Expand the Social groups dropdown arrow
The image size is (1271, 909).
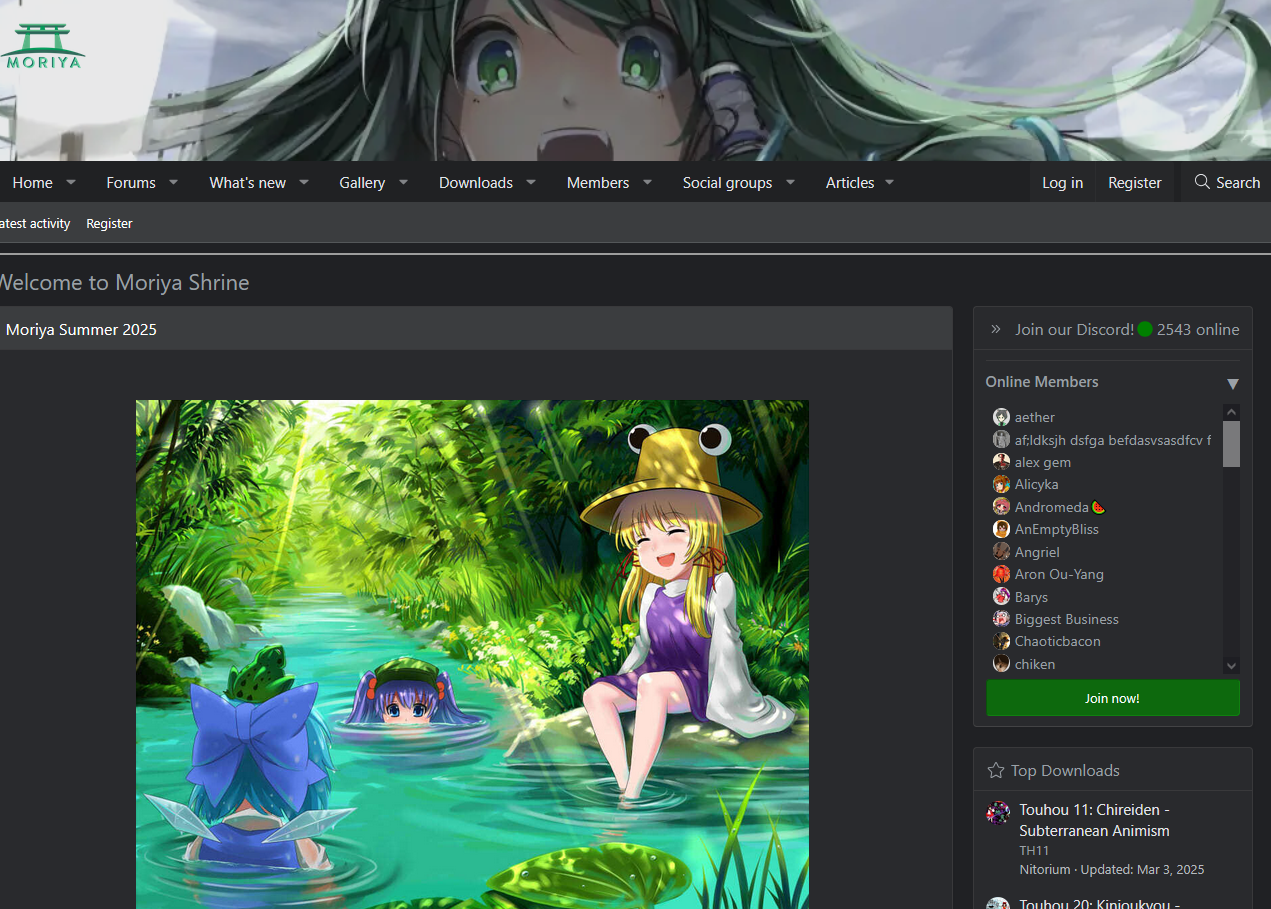coord(790,182)
